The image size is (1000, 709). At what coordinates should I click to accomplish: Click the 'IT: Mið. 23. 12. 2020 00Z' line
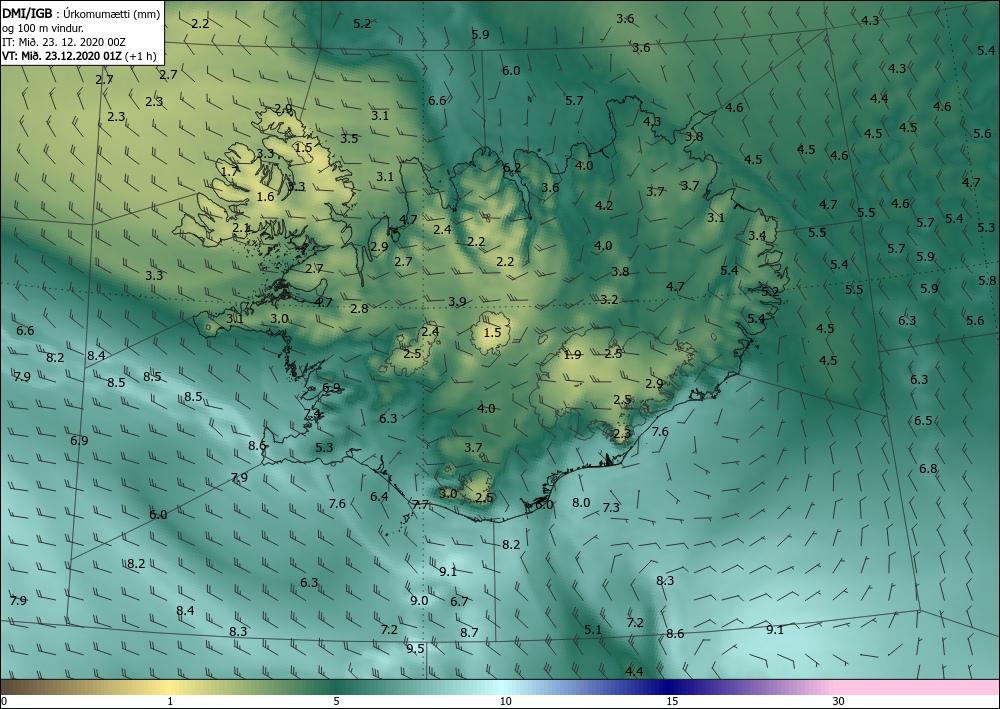(x=64, y=41)
